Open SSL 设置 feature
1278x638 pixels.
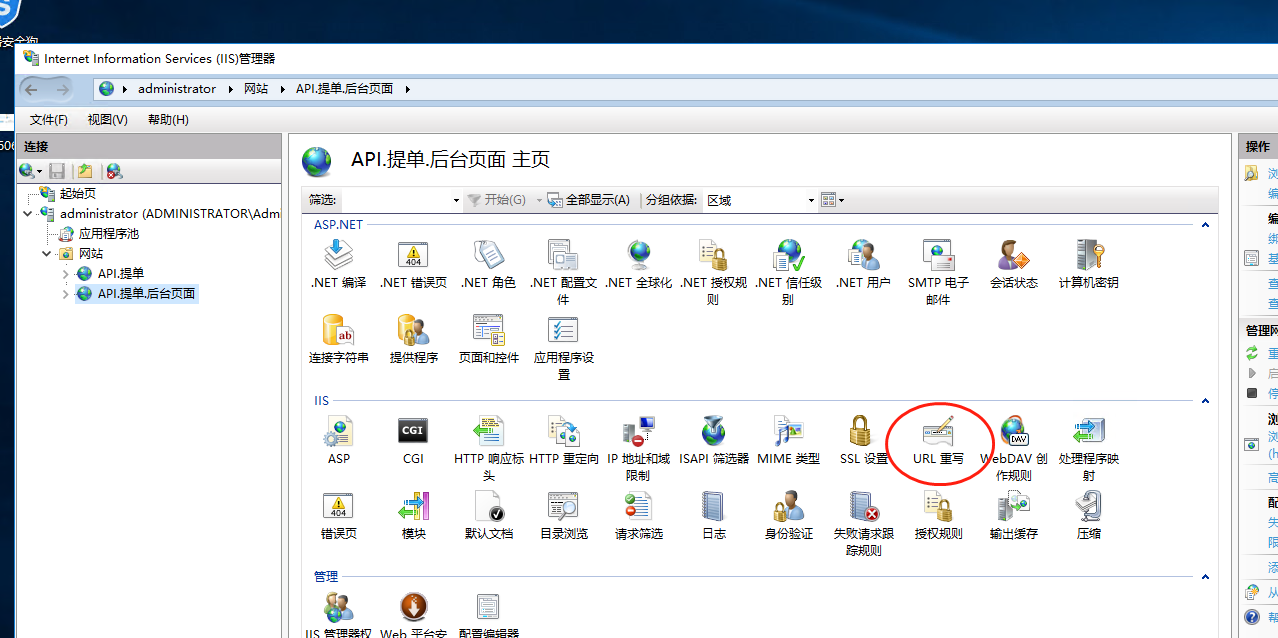[863, 440]
